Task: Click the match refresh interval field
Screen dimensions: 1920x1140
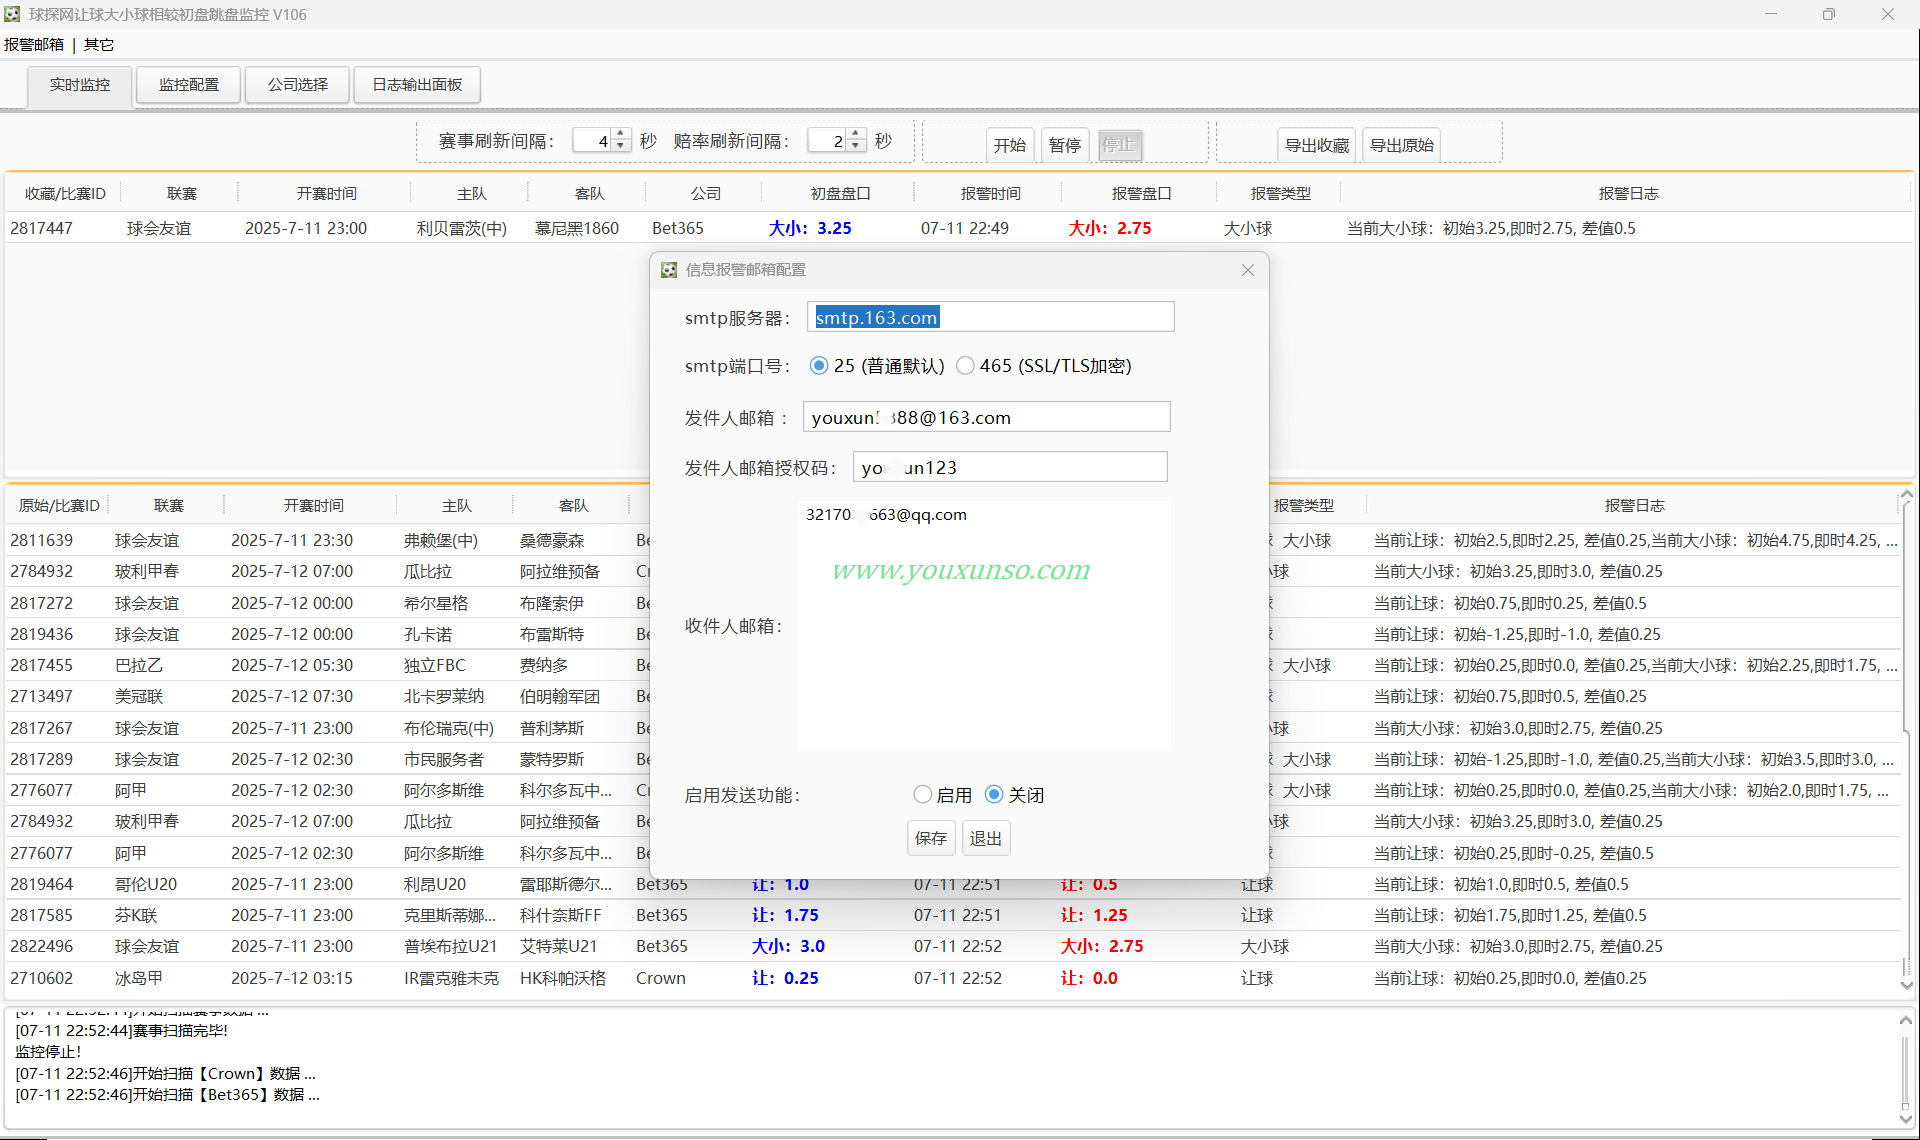Action: pos(593,141)
